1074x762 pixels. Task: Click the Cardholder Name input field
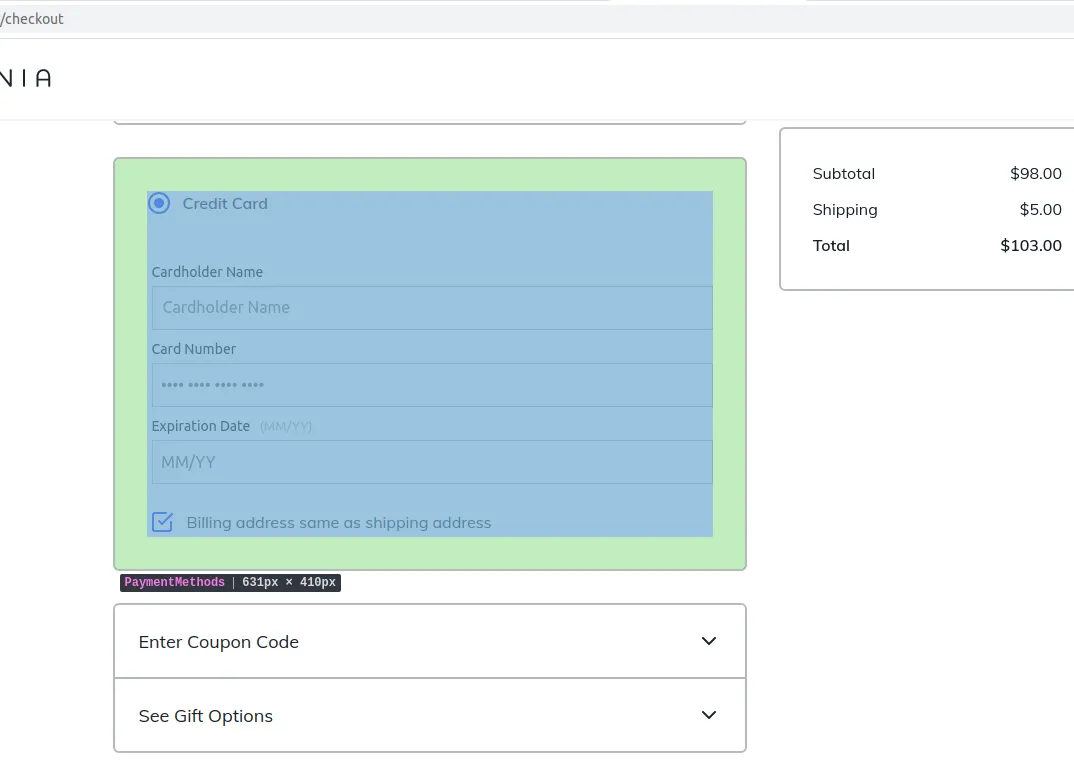431,308
